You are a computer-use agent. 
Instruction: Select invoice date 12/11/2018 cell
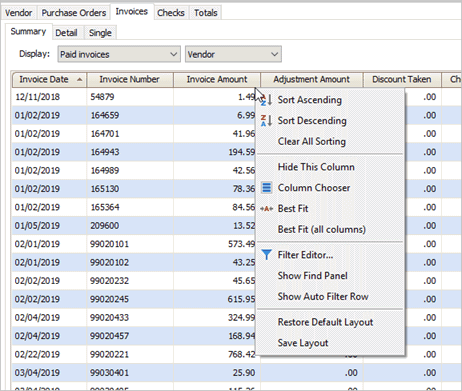tap(49, 97)
